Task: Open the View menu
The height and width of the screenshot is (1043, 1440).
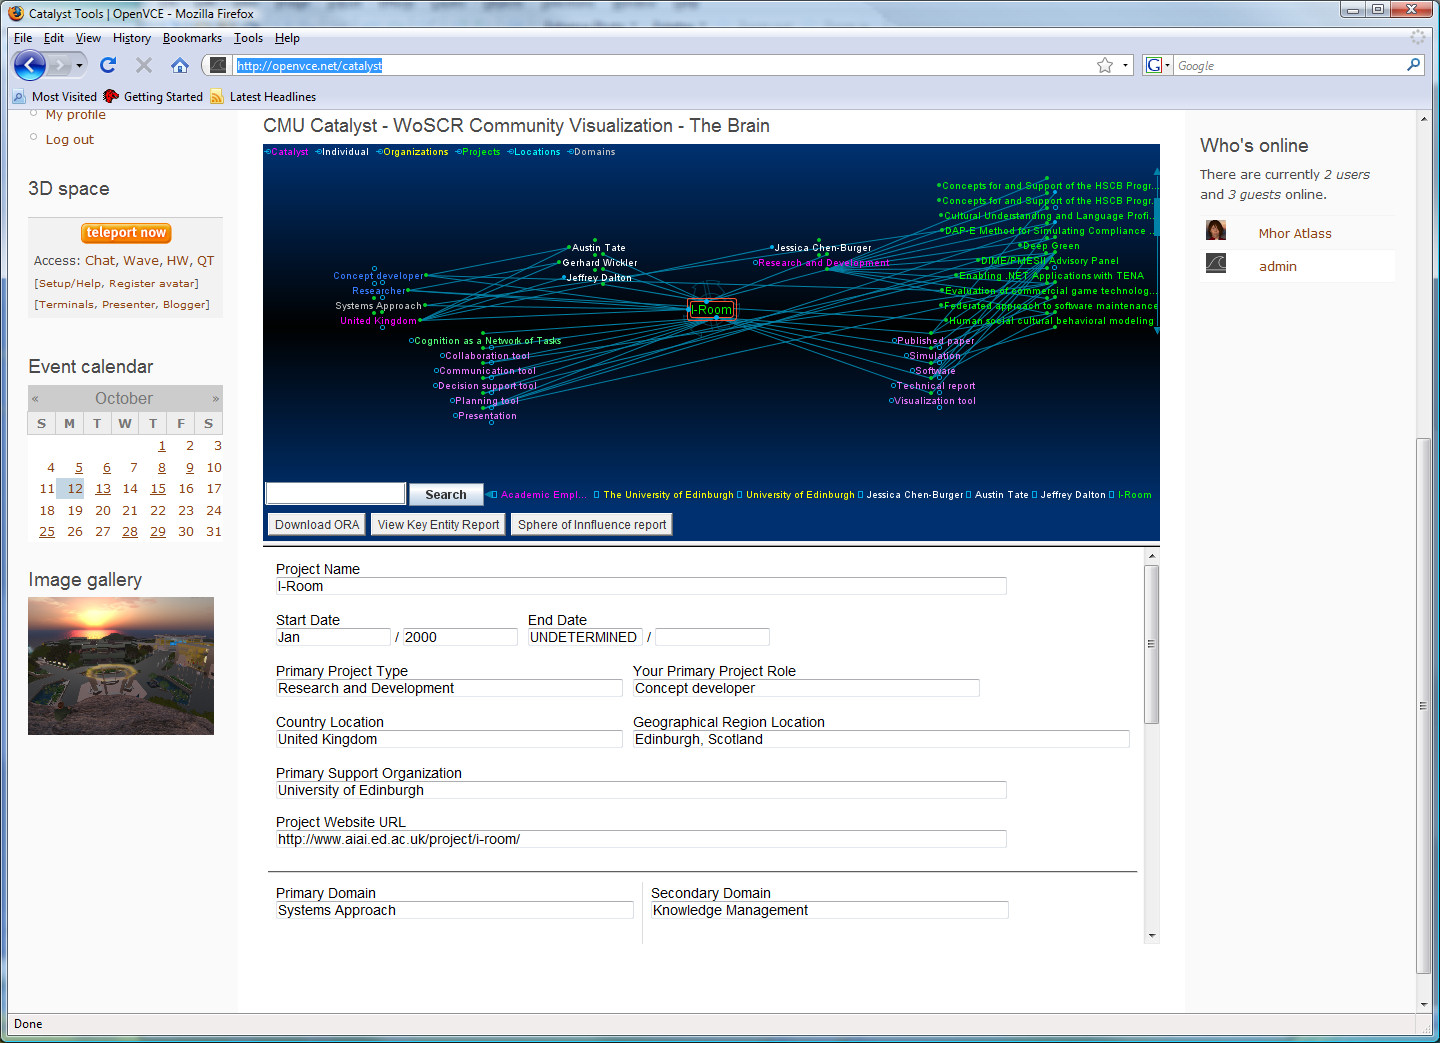Action: point(88,38)
